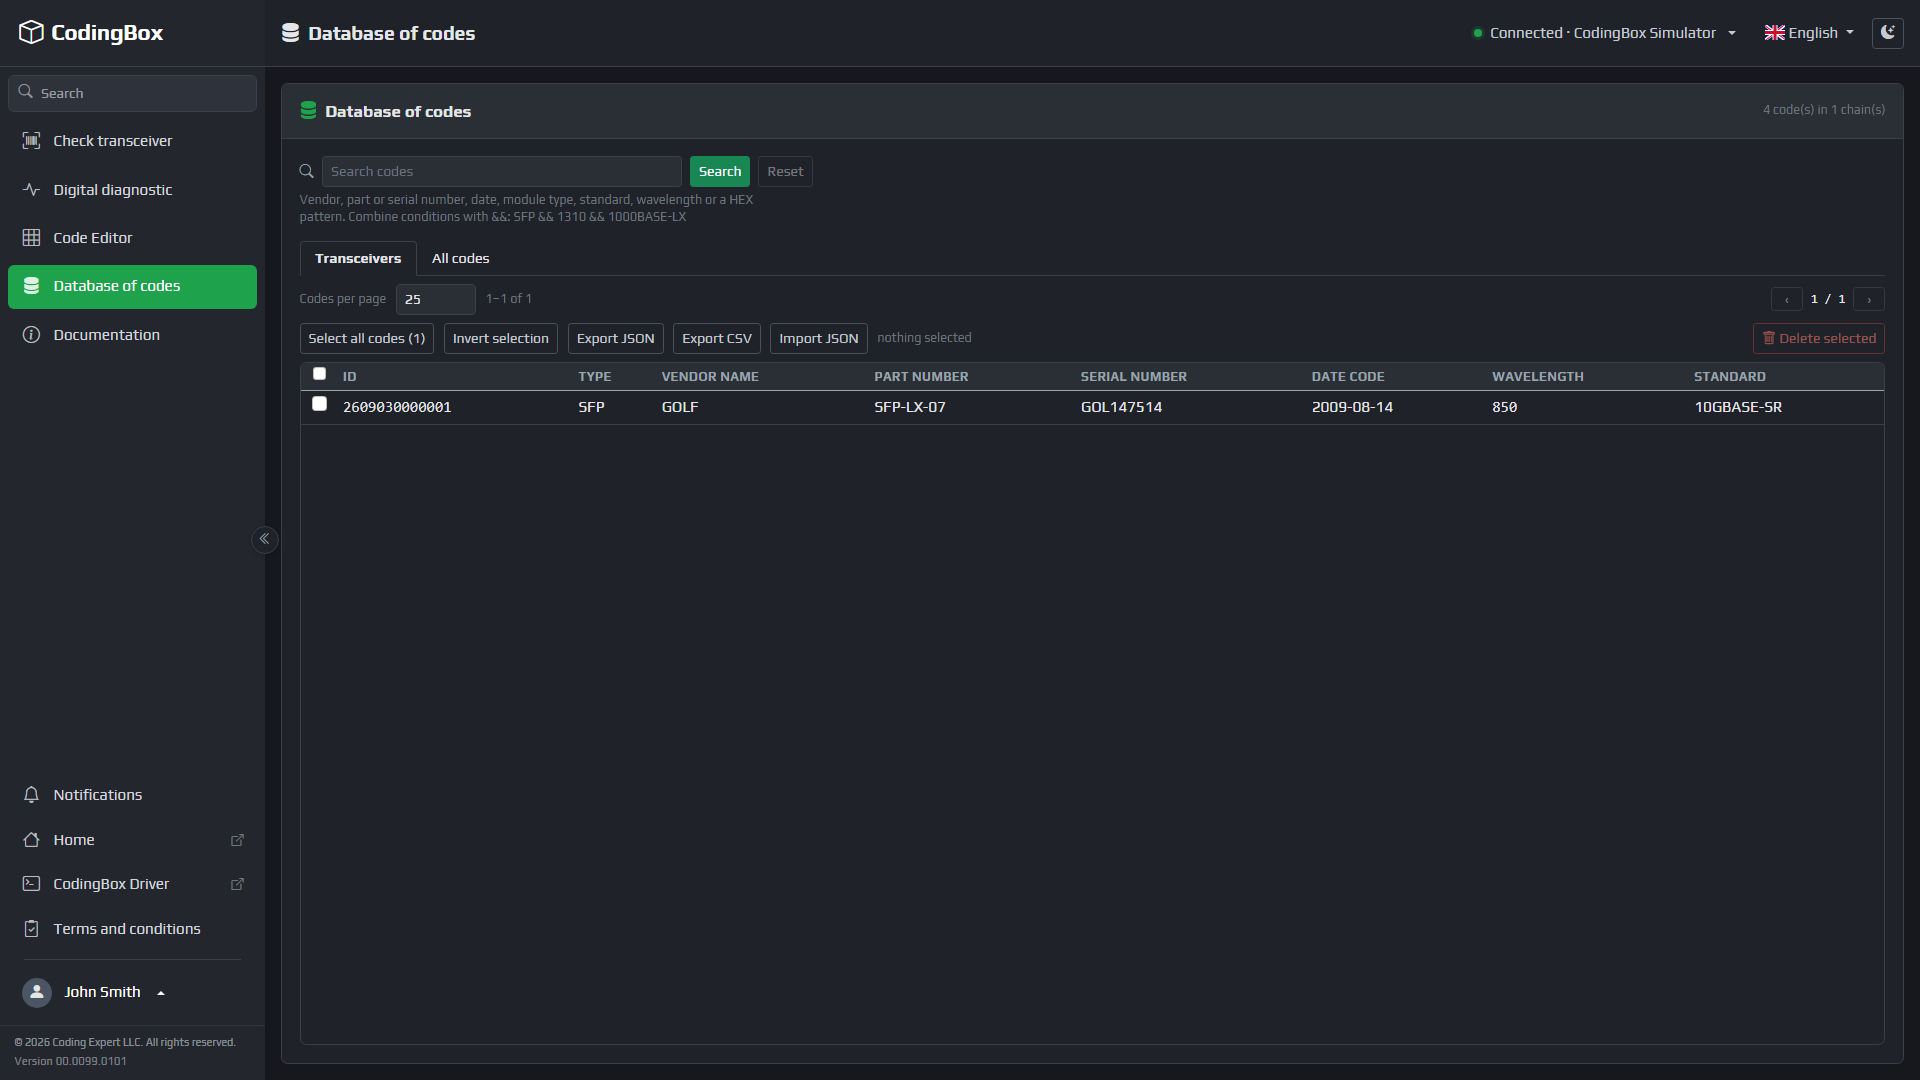Click the DATE CODE column header

coord(1348,377)
